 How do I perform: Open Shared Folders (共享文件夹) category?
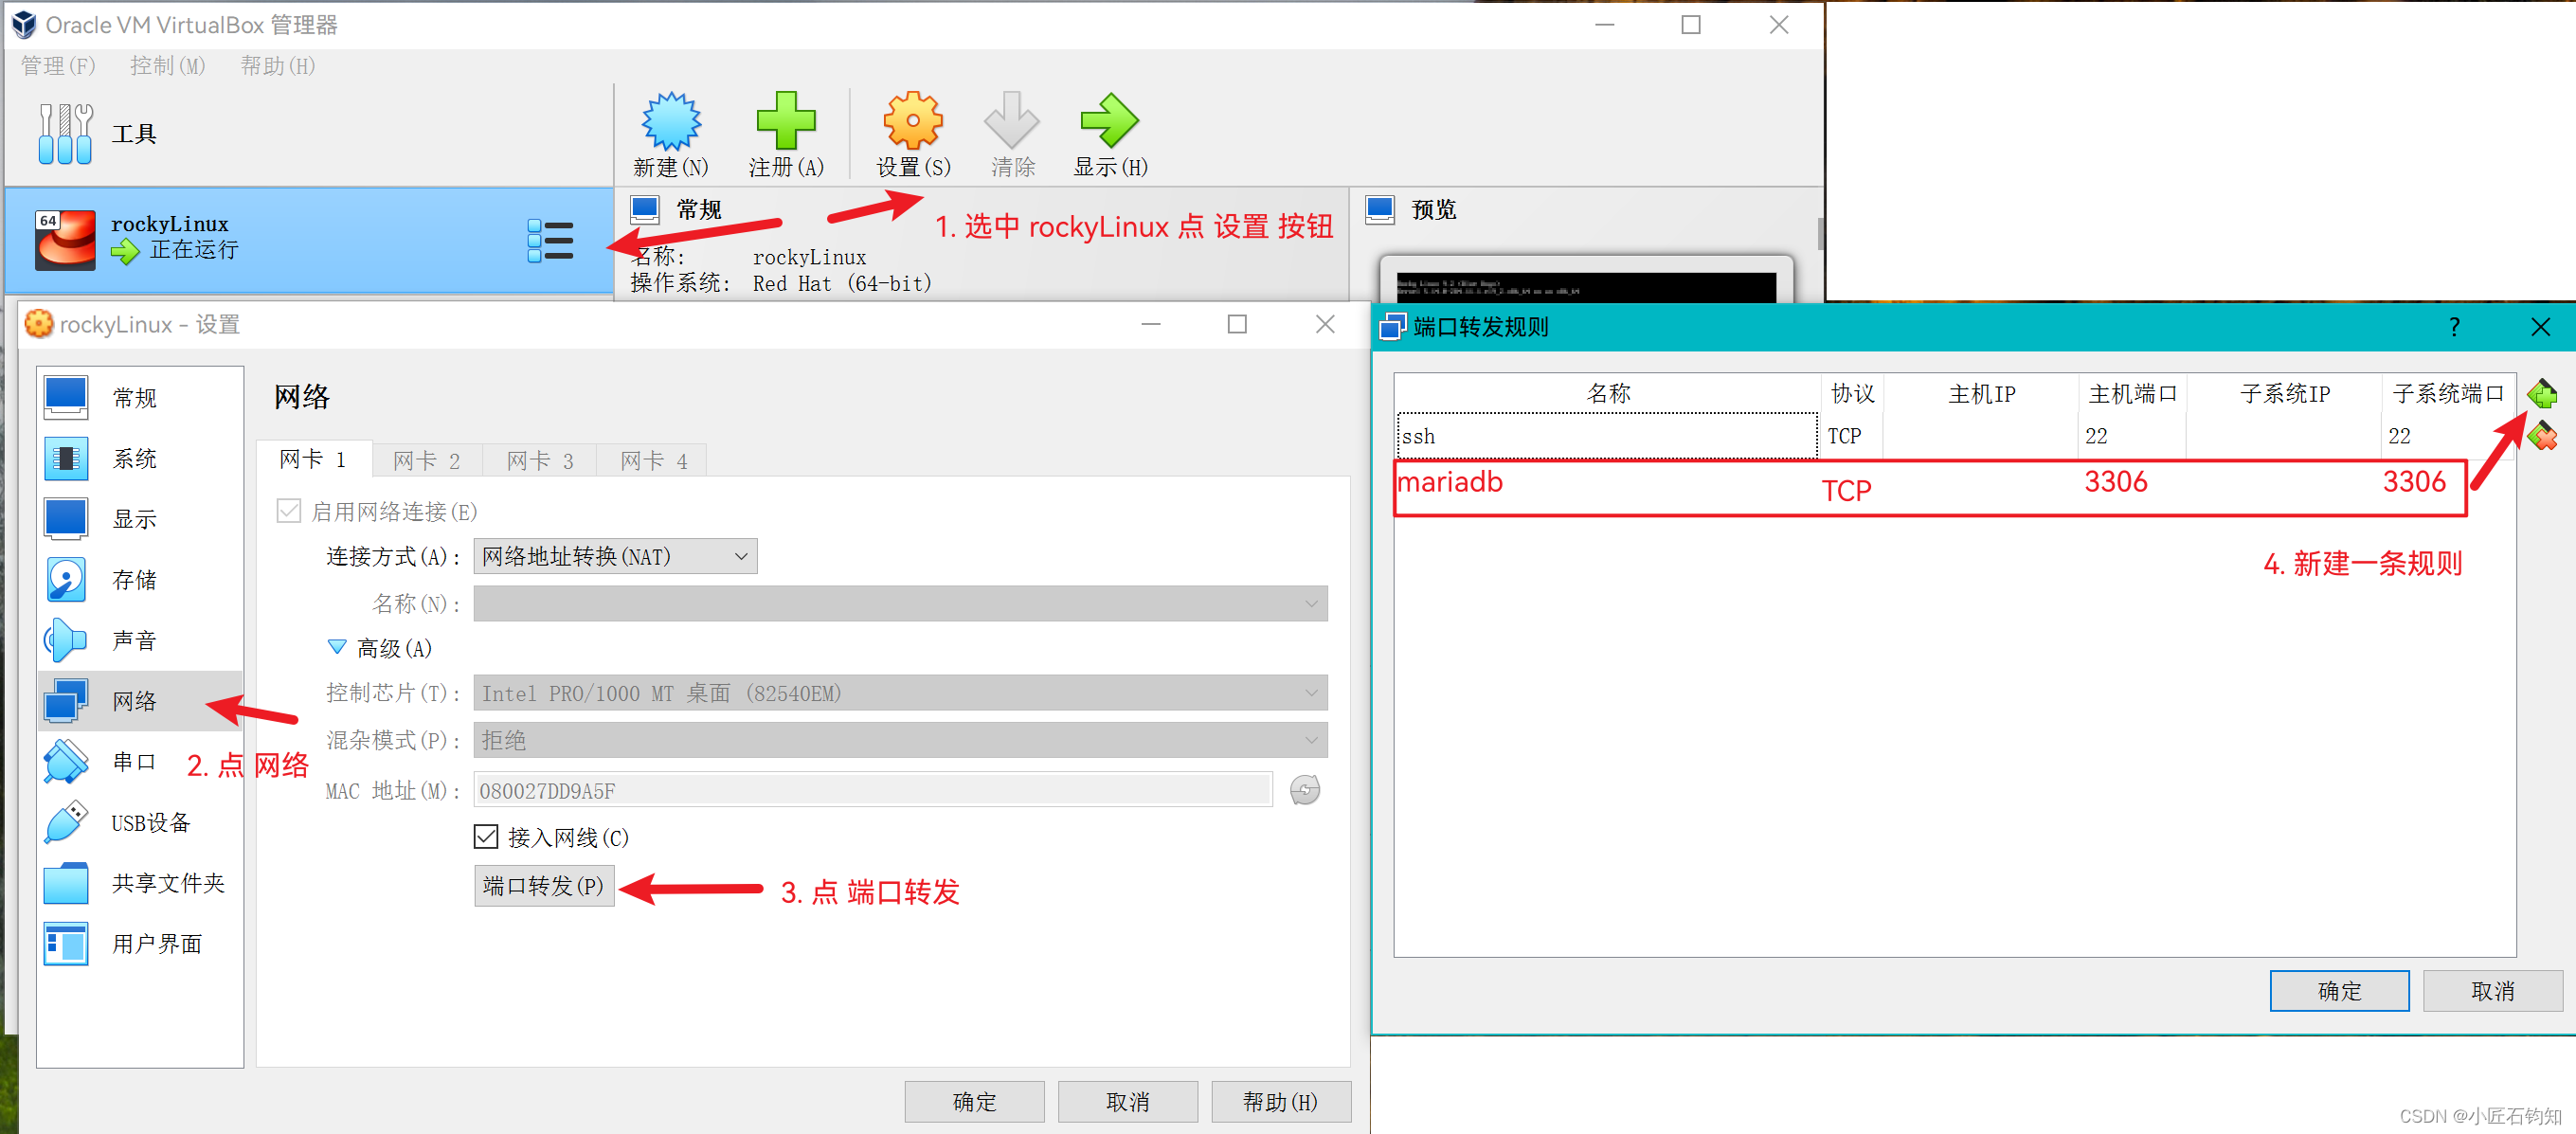coord(140,883)
